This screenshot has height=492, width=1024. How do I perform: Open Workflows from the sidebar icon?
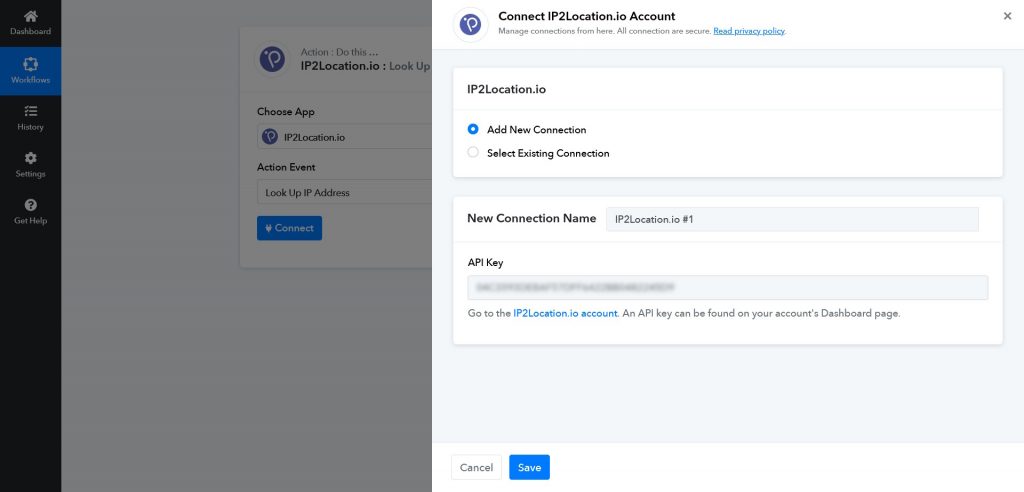pyautogui.click(x=30, y=64)
